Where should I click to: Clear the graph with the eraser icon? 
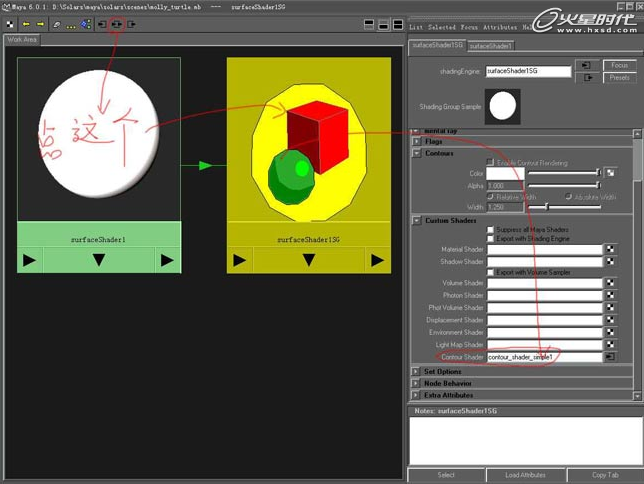coord(57,25)
